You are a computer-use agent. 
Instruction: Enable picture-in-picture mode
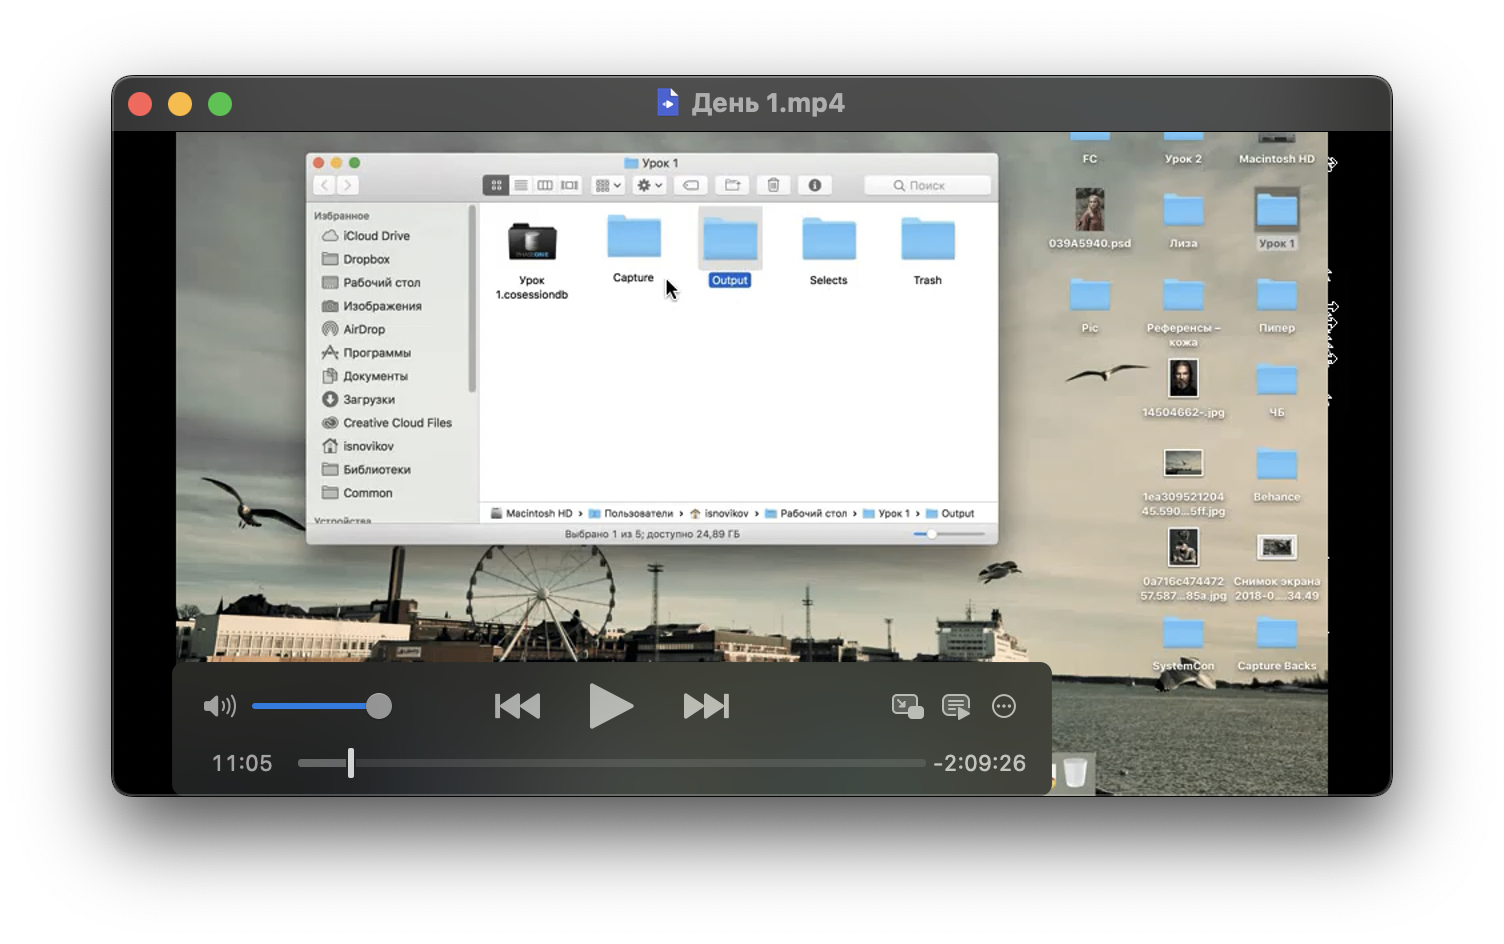(907, 706)
